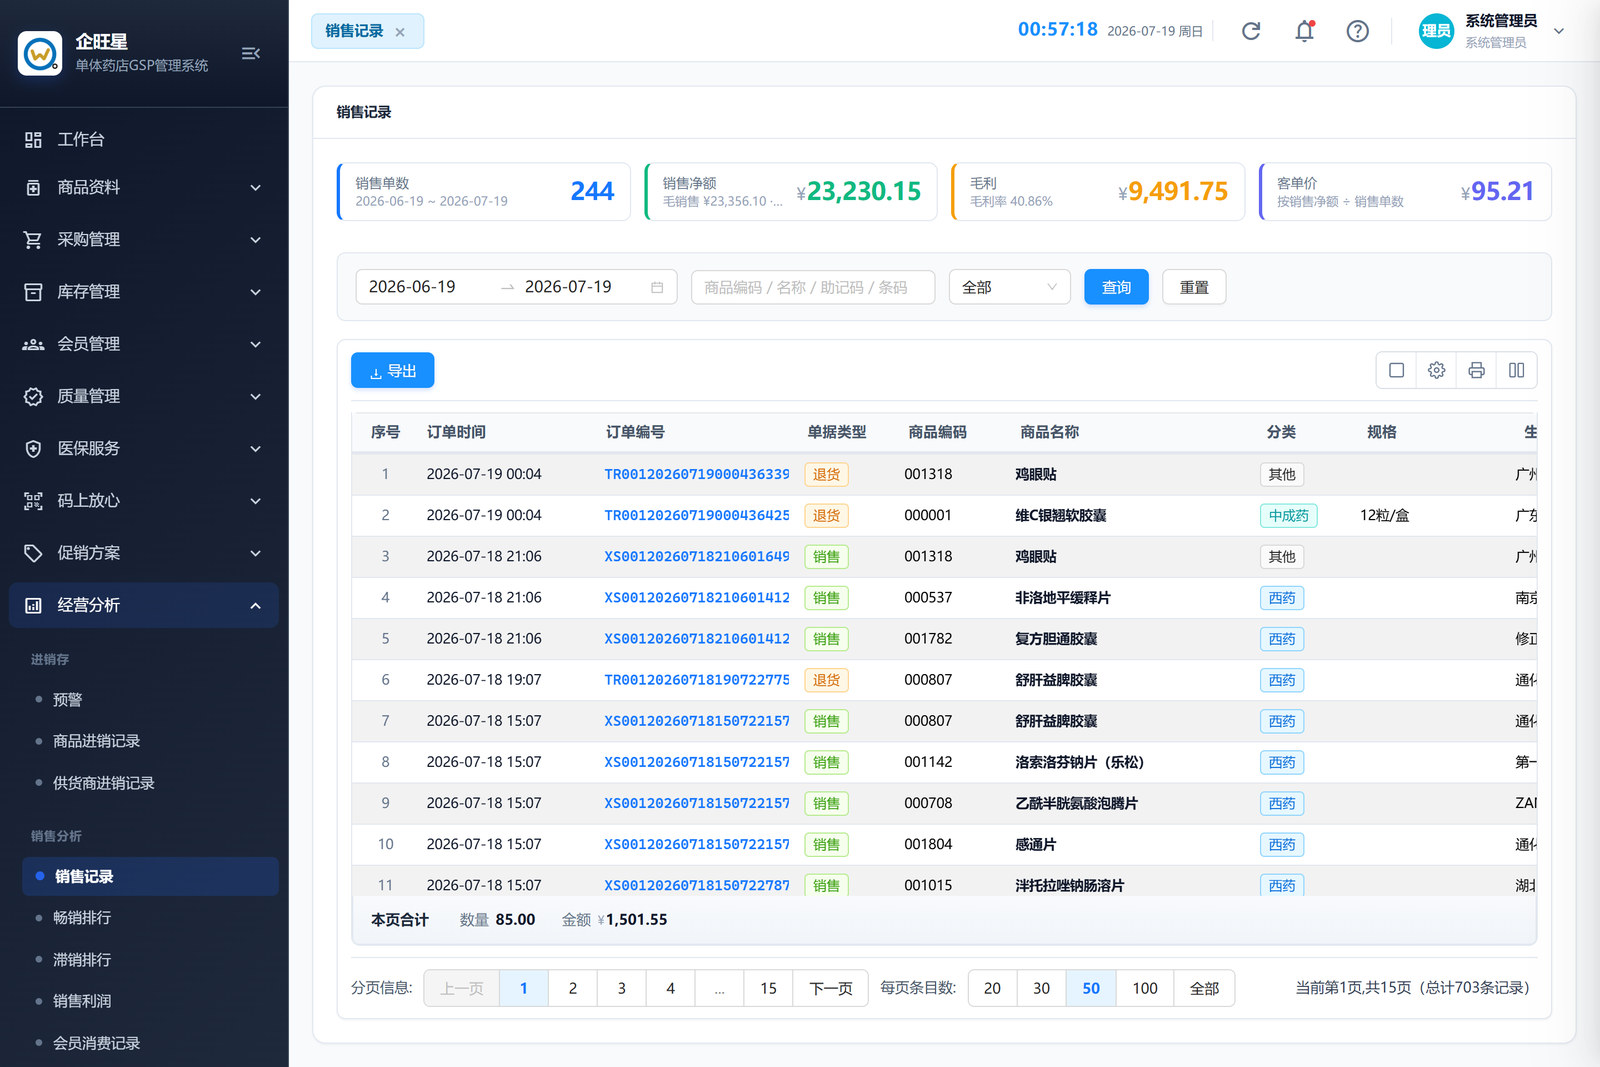The width and height of the screenshot is (1600, 1067).
Task: Expand 商品资料 menu chevron
Action: click(x=255, y=188)
